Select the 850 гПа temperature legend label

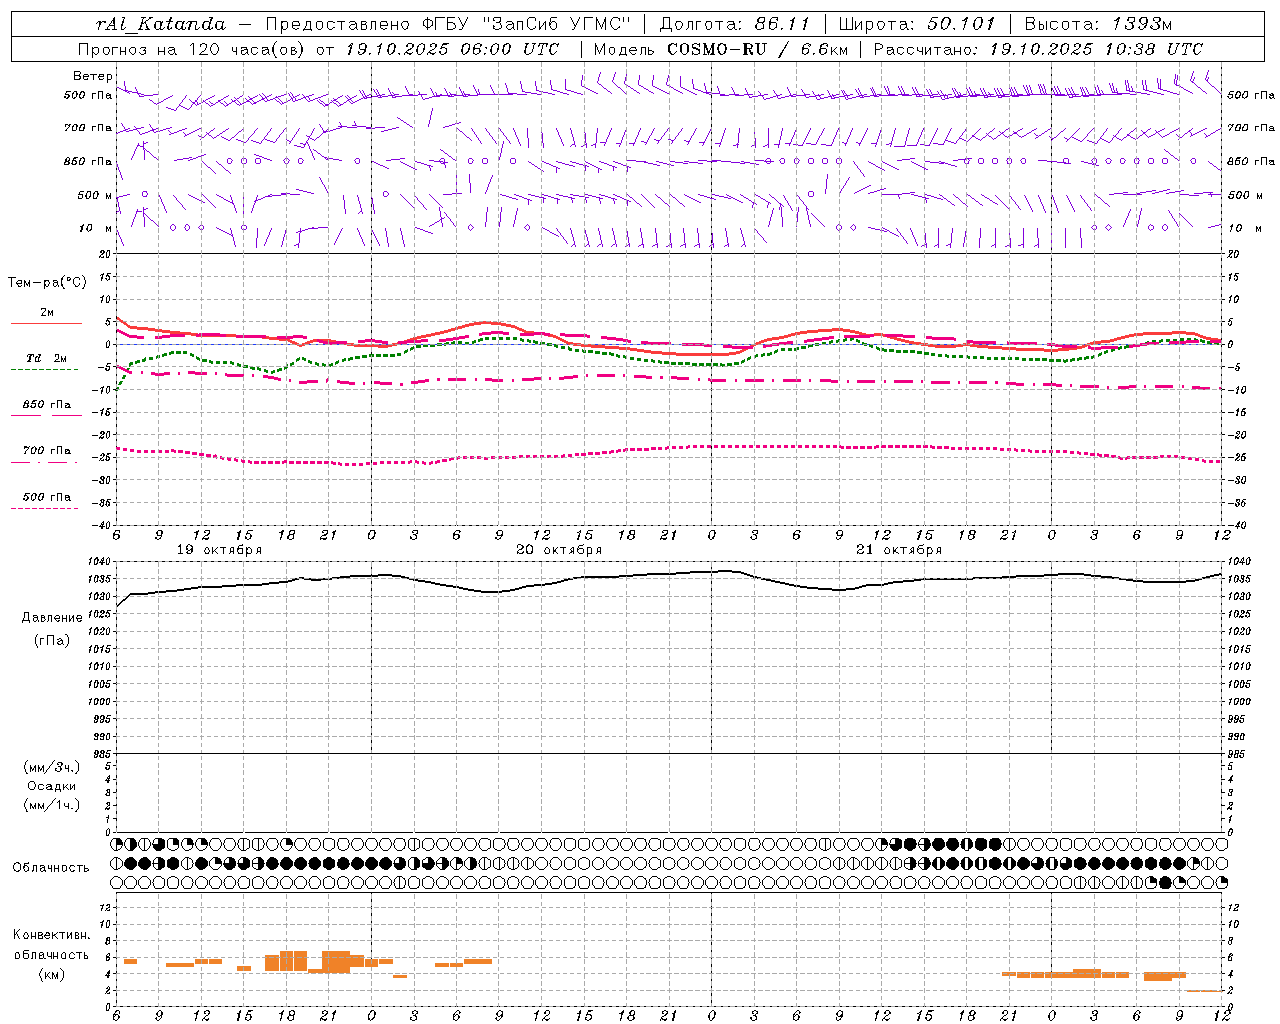(47, 405)
